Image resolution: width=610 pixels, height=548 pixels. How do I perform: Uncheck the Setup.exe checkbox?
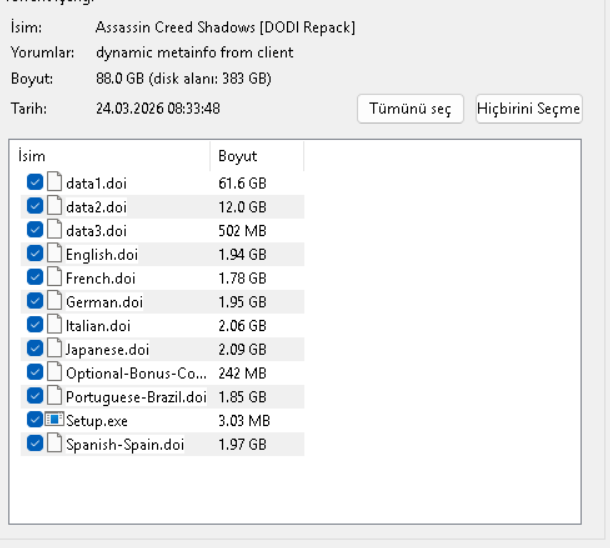click(35, 419)
